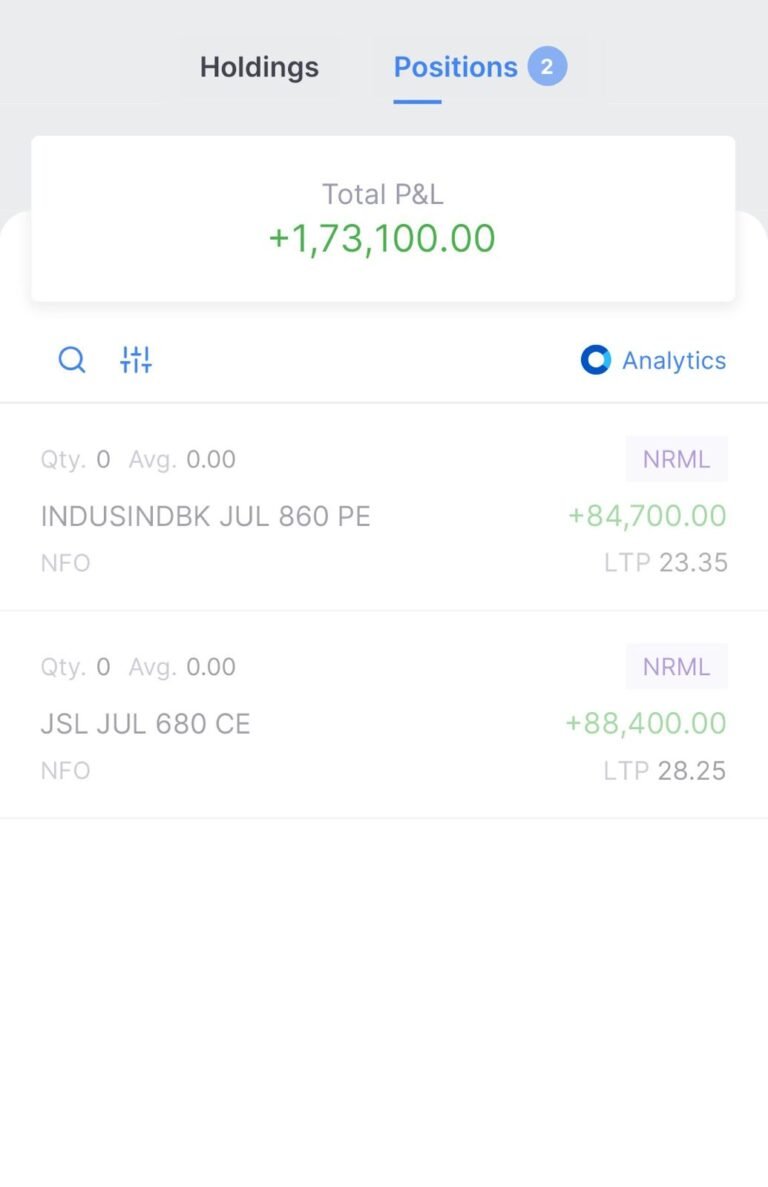Screen dimensions: 768x1187
Task: Tap NFO label under INDUSINDBK
Action: (66, 563)
